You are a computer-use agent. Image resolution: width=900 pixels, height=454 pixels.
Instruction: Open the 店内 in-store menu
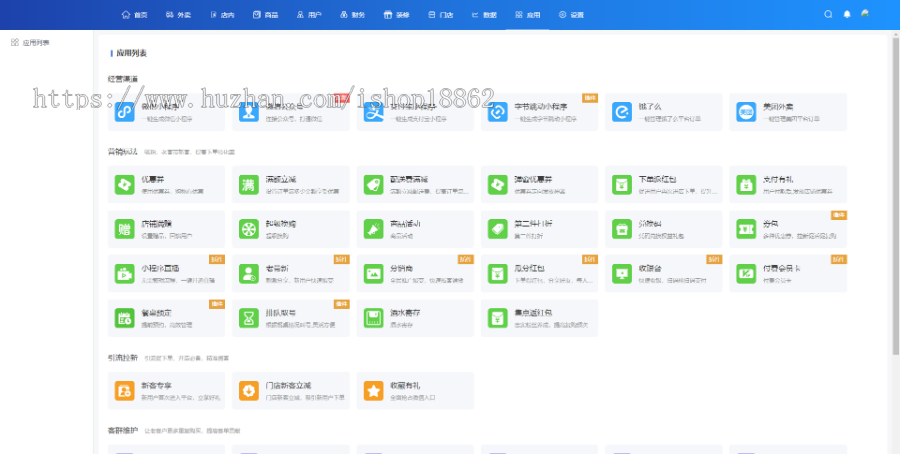222,15
